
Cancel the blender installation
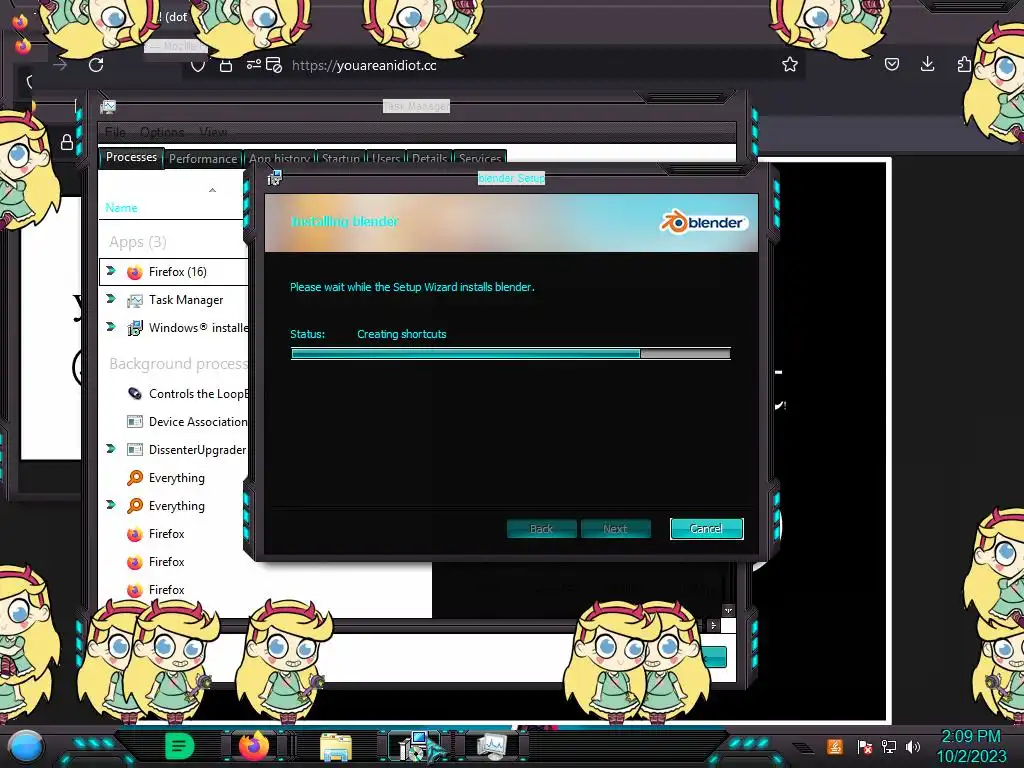[706, 529]
